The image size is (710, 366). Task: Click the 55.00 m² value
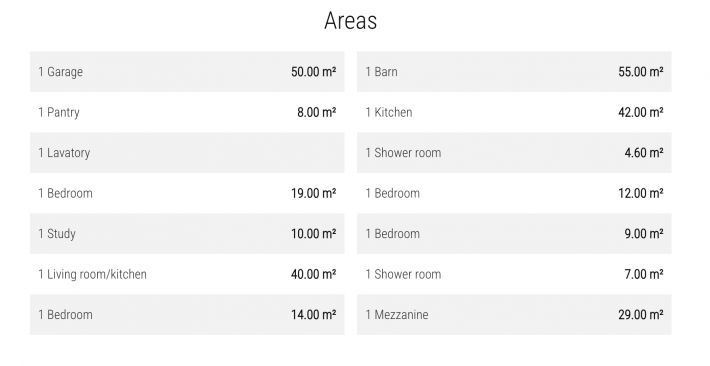[641, 72]
